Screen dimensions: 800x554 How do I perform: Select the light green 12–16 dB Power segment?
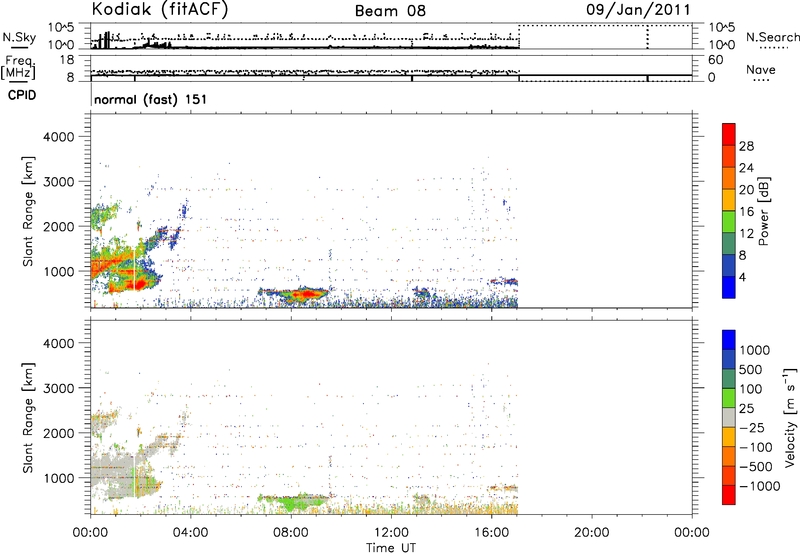(729, 221)
